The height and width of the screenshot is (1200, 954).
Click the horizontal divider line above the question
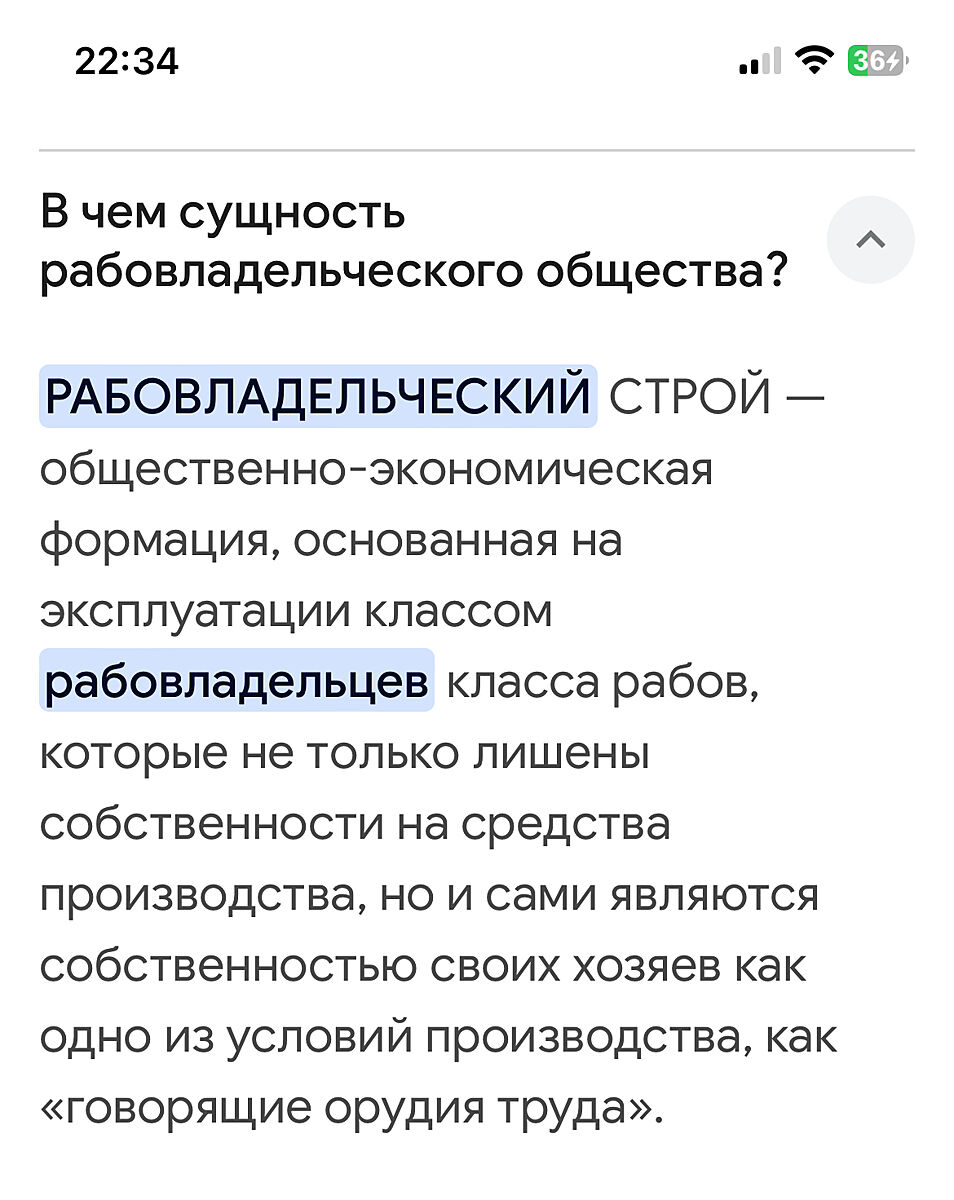click(477, 150)
